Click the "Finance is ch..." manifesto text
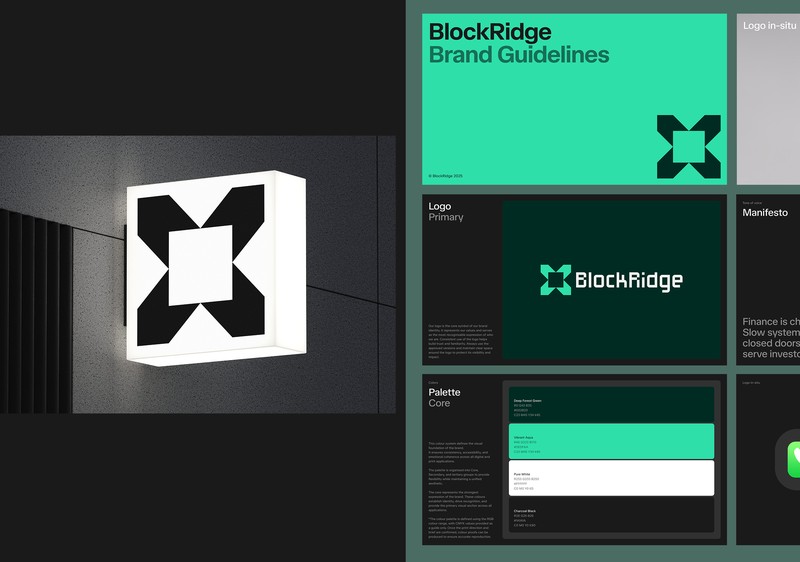This screenshot has height=562, width=800. pos(771,338)
